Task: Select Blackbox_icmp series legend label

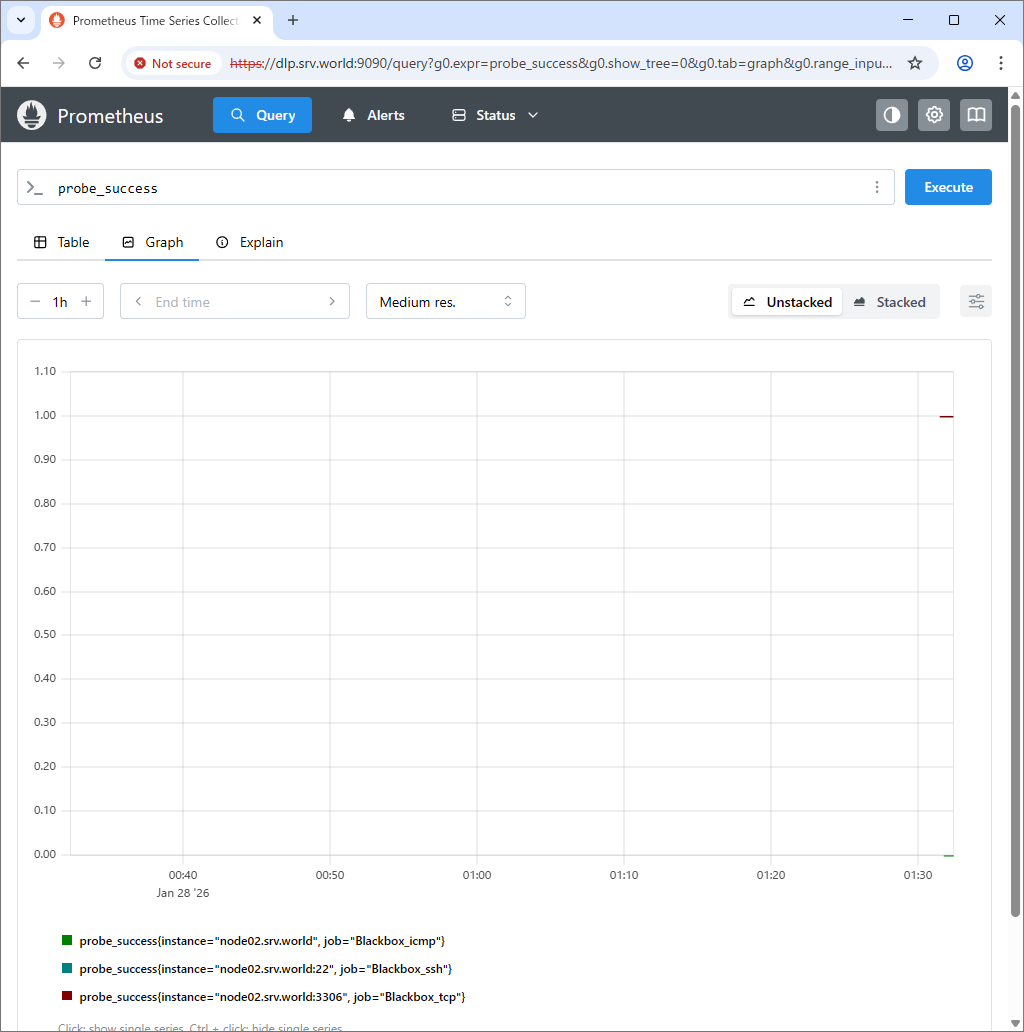Action: [263, 941]
